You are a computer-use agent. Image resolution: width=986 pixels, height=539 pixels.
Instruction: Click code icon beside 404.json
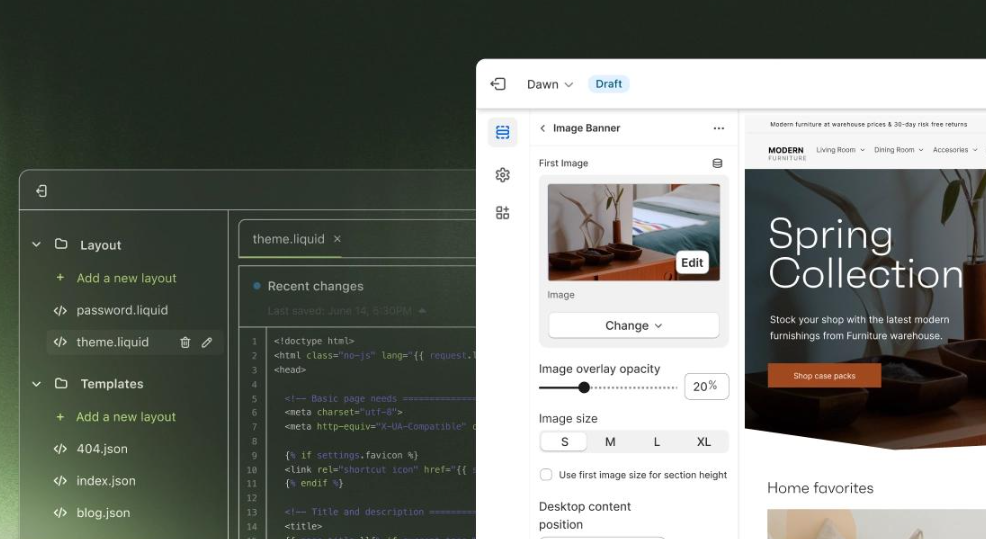[x=60, y=449]
